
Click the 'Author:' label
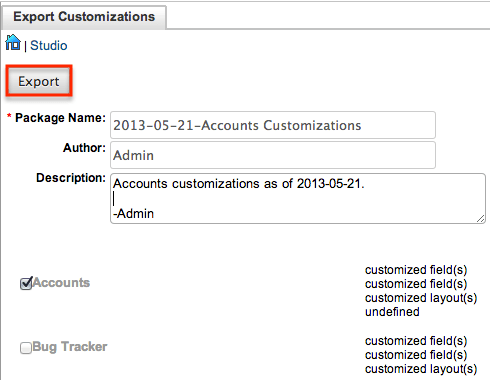tap(84, 148)
